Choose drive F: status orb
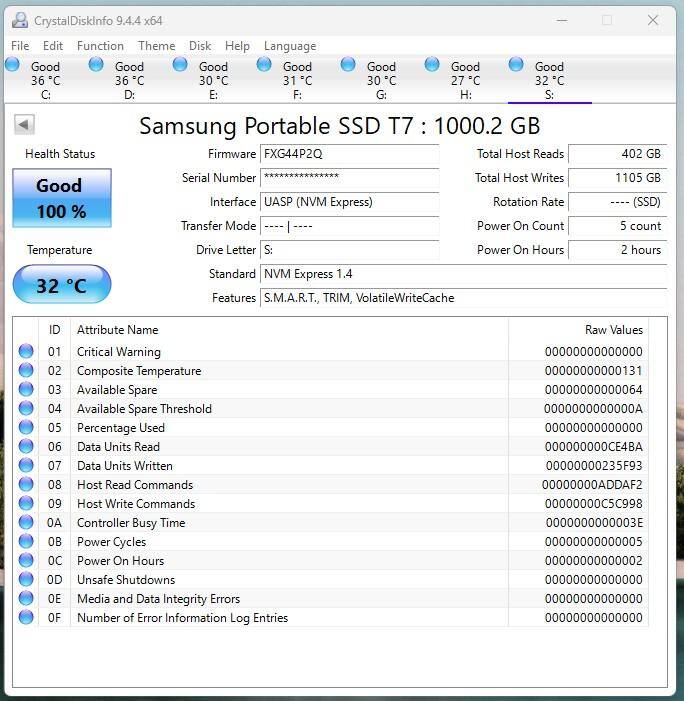Viewport: 684px width, 701px height. point(264,65)
